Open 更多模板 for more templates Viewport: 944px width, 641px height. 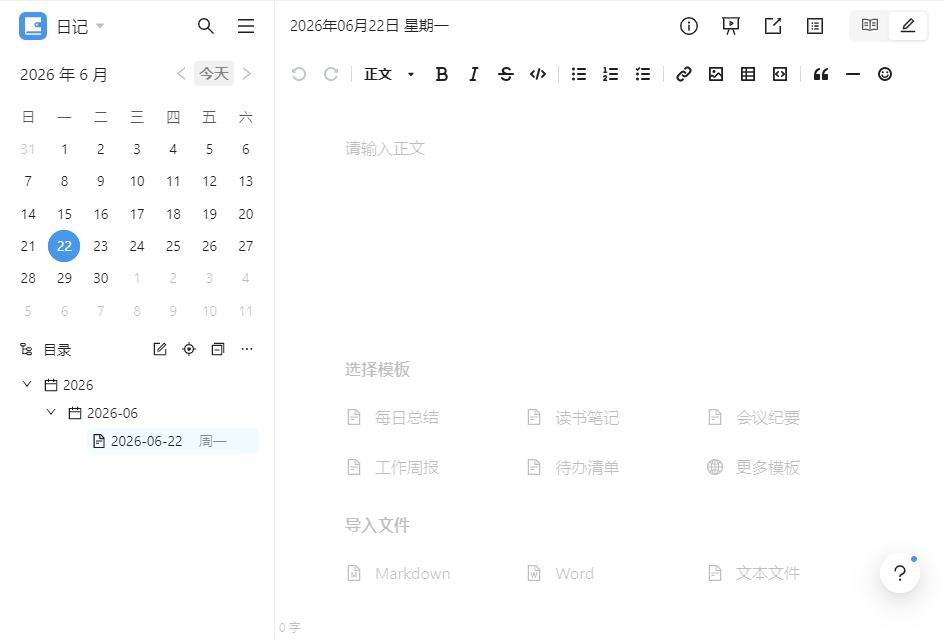[753, 467]
